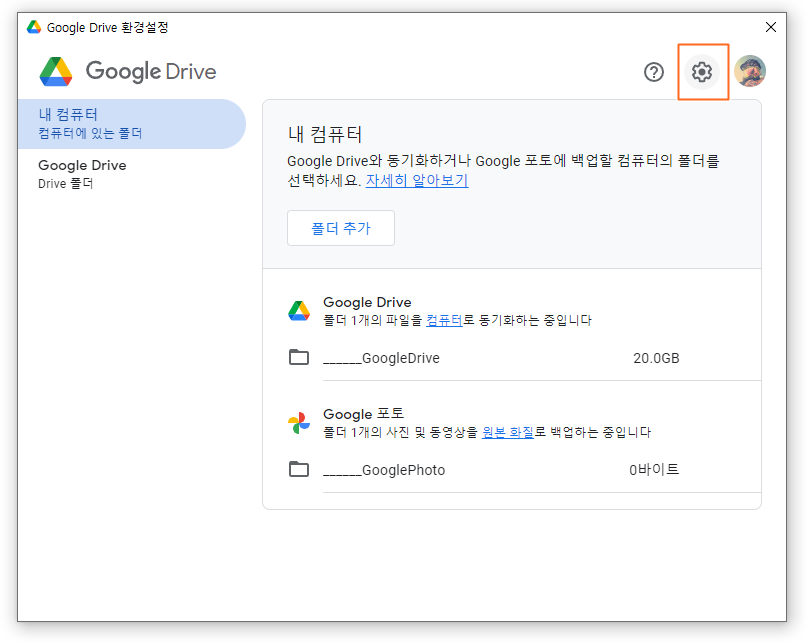
Task: Follow the 컴퓨터 link under Google Drive
Action: click(444, 320)
